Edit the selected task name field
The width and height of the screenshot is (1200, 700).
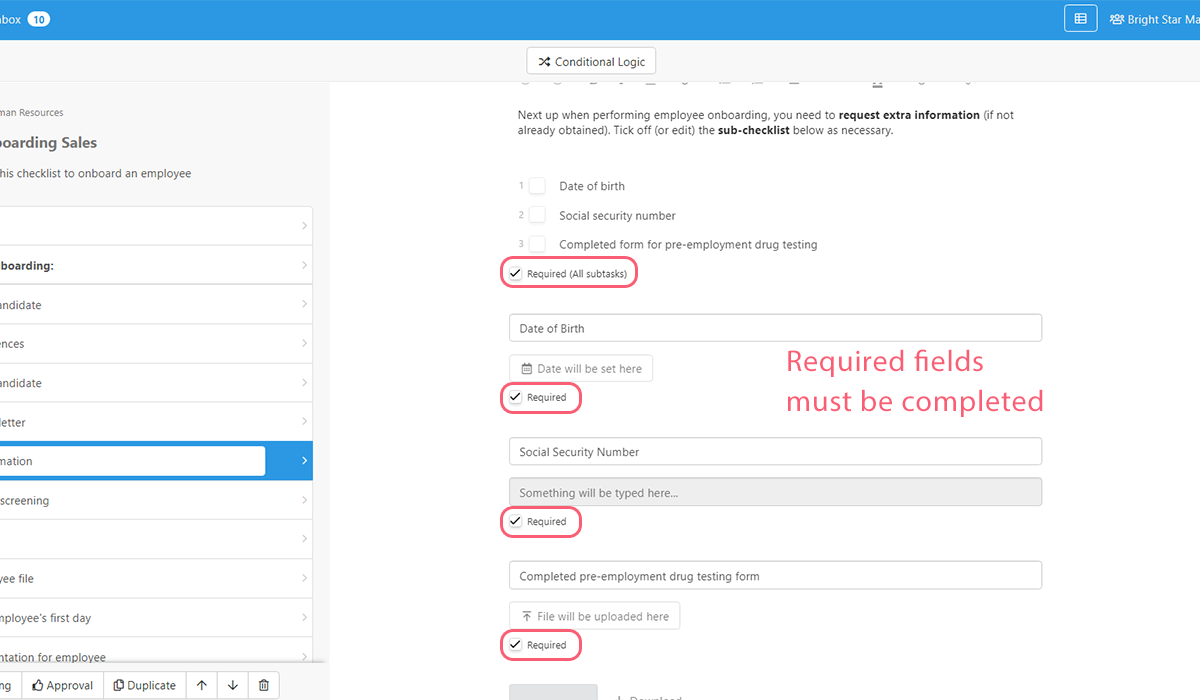click(132, 461)
